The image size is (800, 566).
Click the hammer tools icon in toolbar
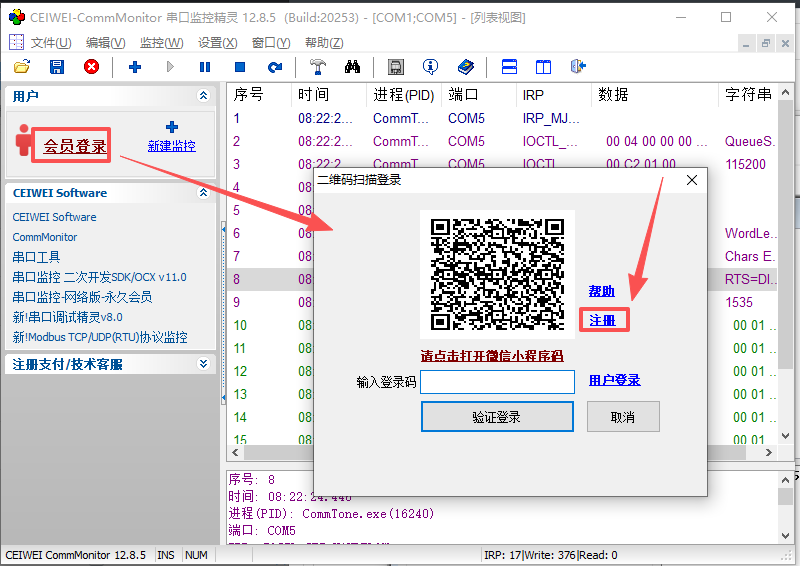point(317,67)
